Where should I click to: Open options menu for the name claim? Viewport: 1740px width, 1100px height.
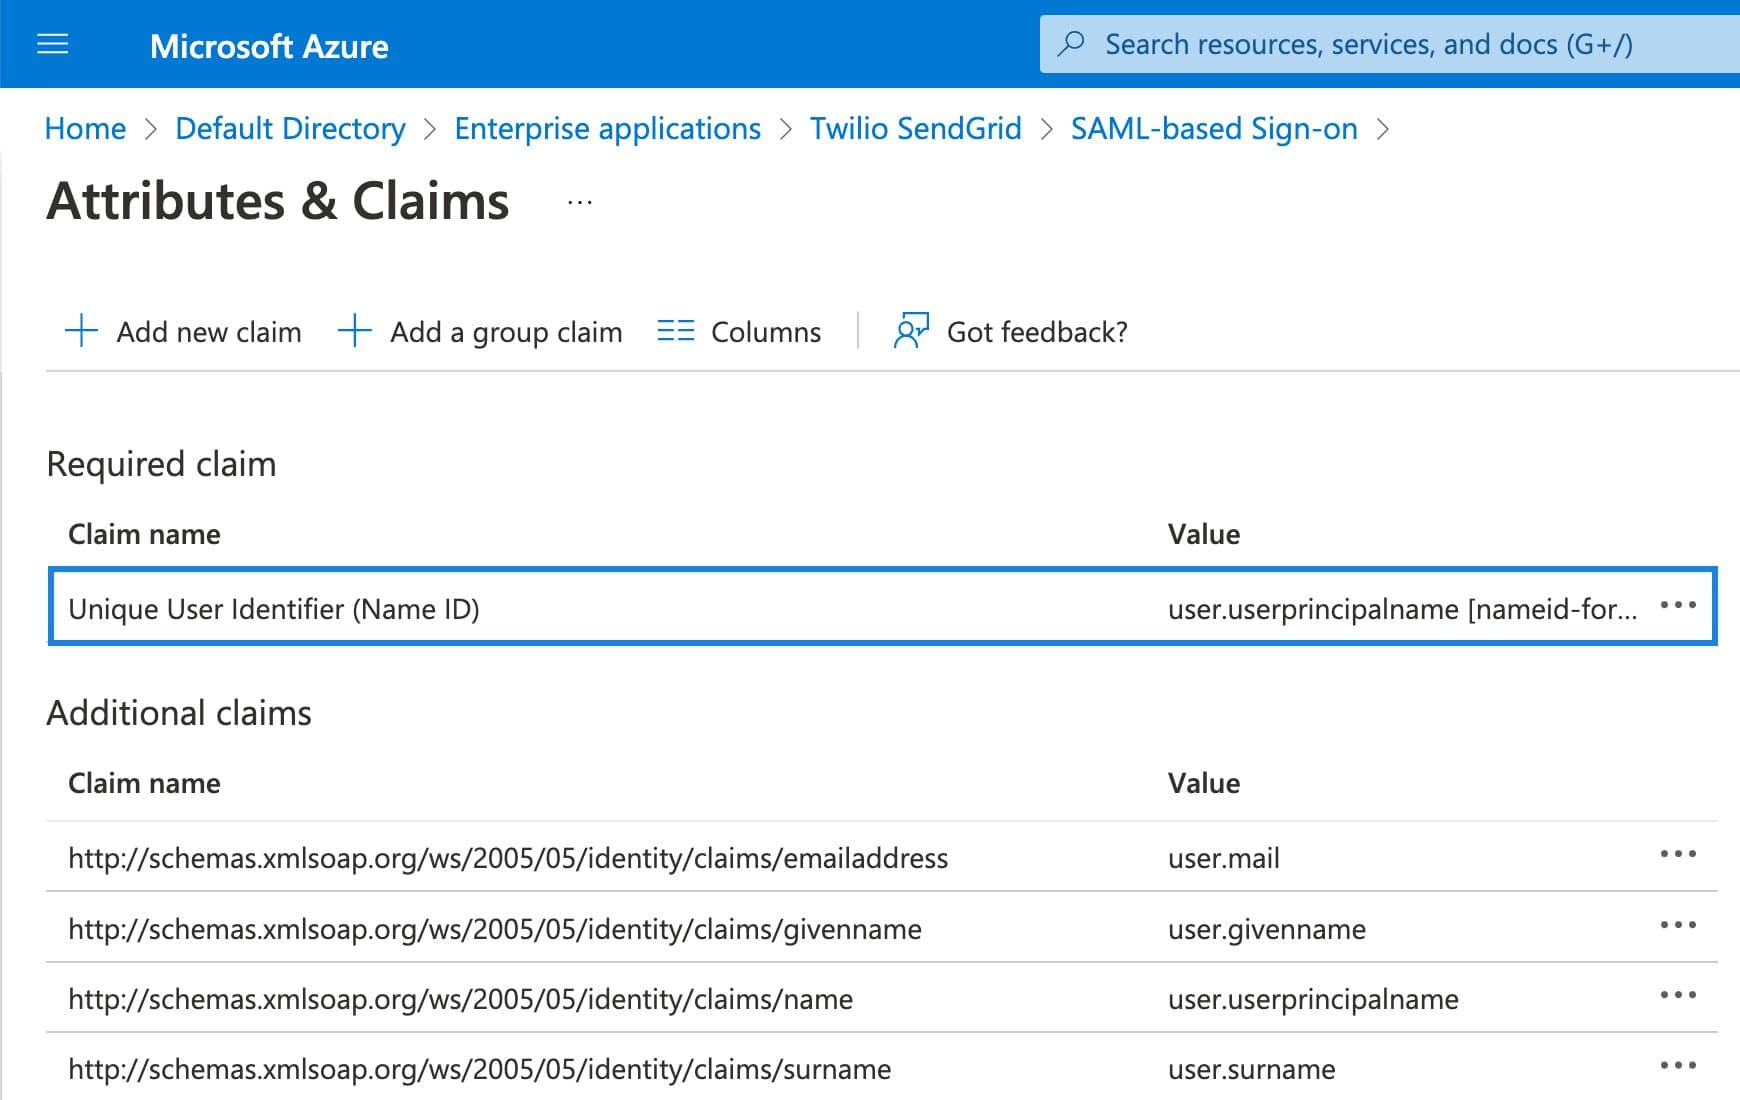point(1679,994)
